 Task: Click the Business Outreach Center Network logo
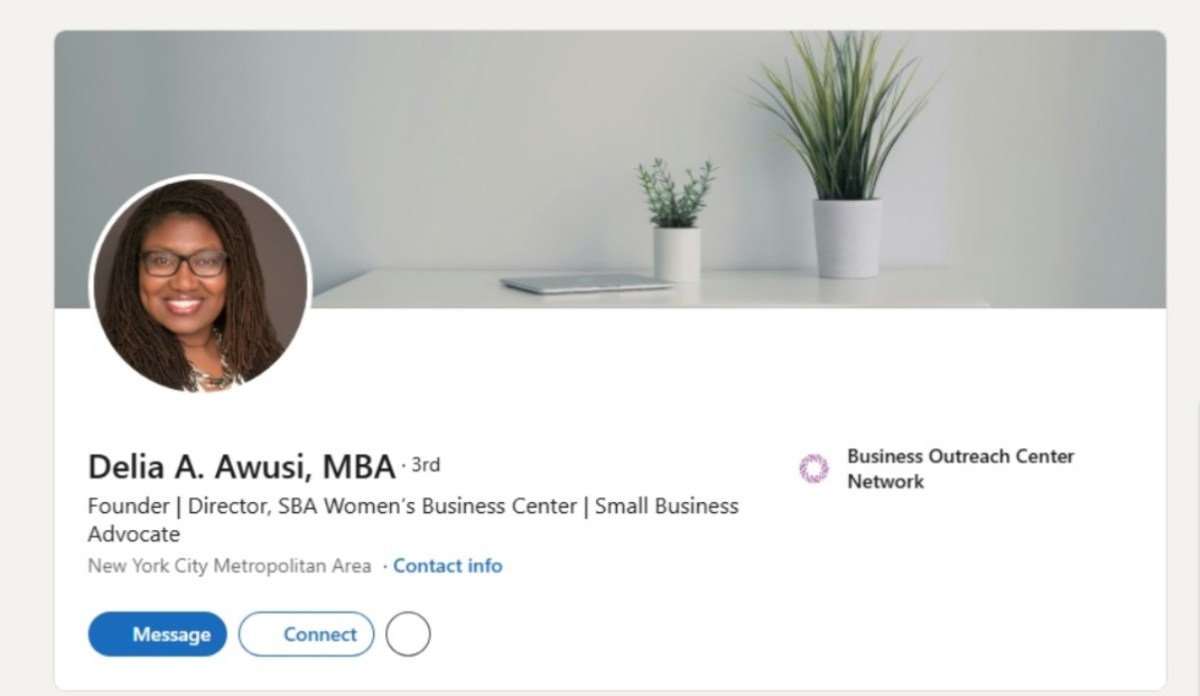[814, 468]
